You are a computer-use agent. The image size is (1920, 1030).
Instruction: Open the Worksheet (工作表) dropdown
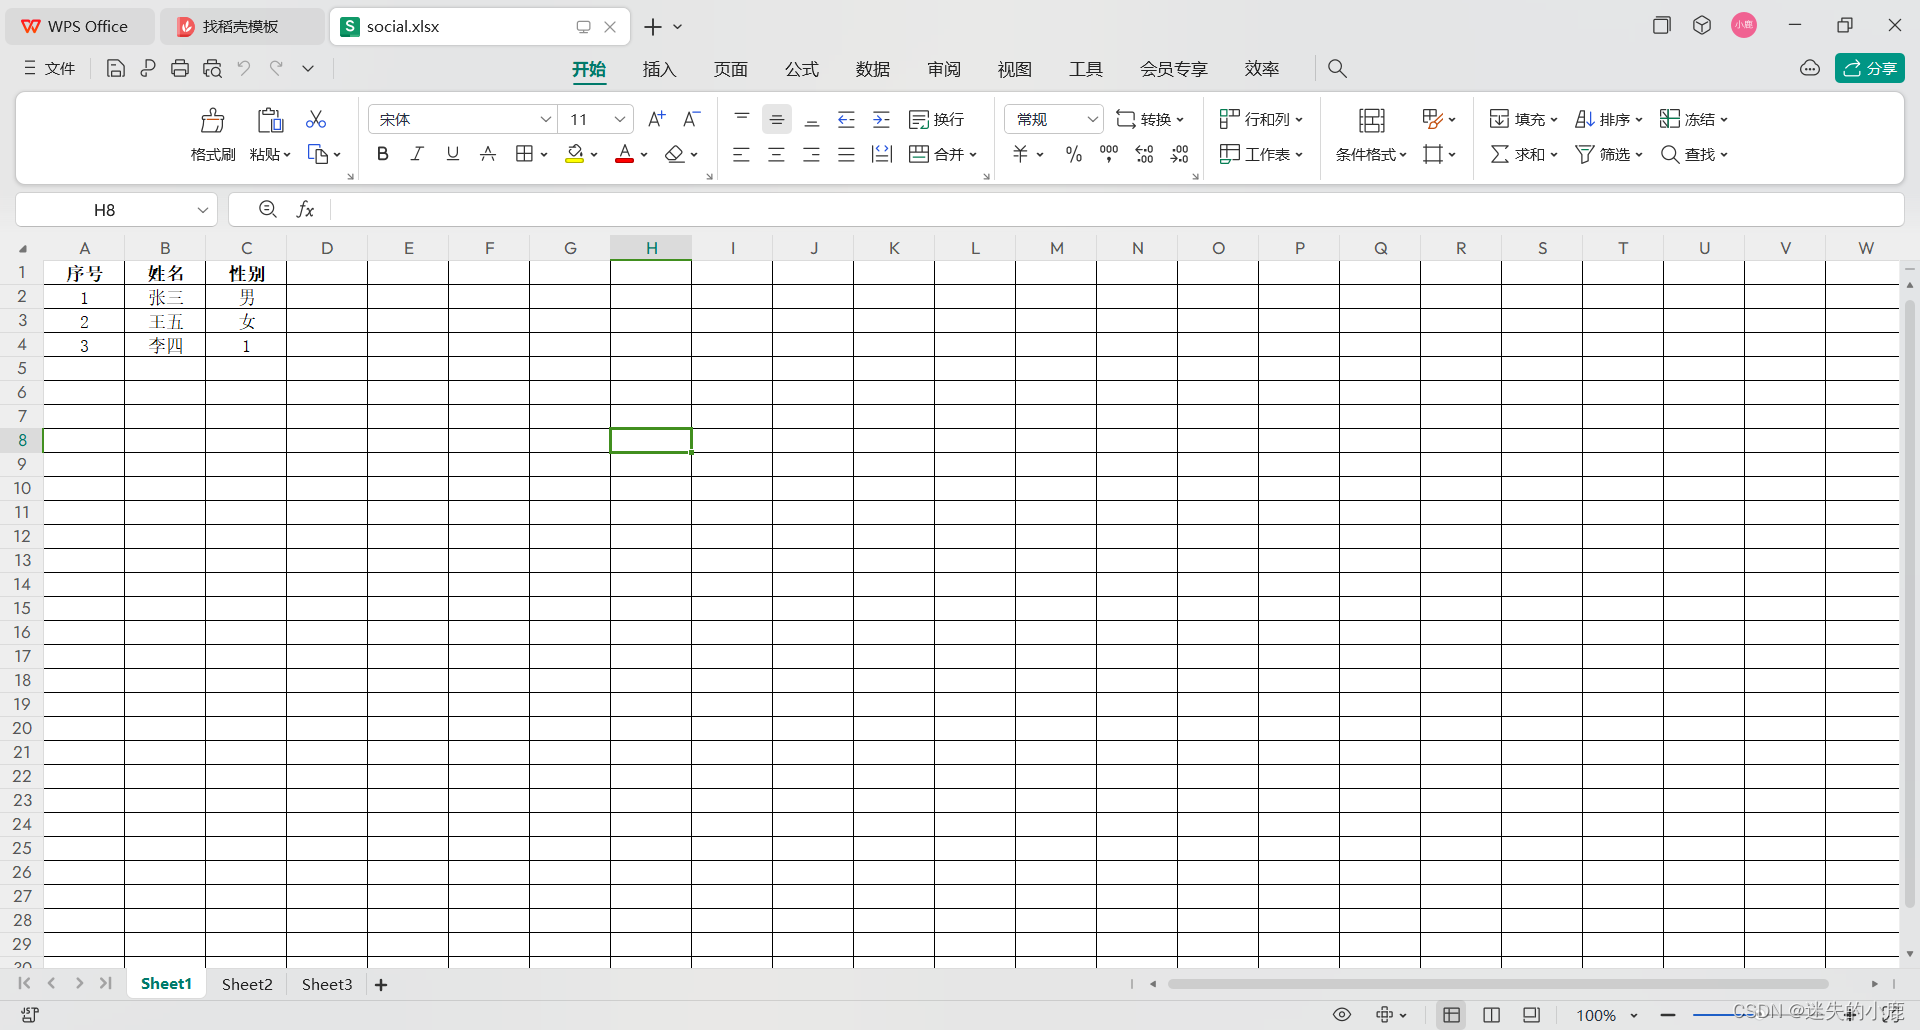click(x=1261, y=154)
